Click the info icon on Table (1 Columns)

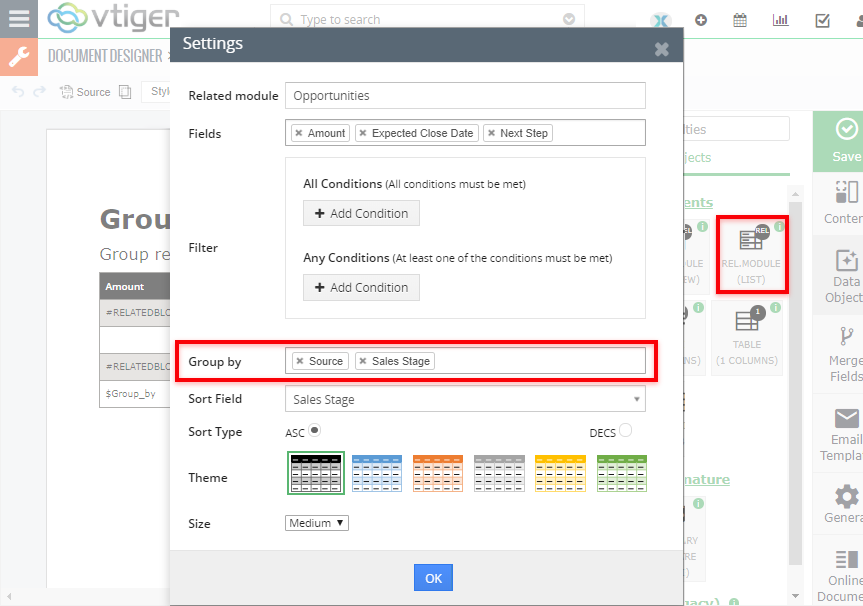775,308
